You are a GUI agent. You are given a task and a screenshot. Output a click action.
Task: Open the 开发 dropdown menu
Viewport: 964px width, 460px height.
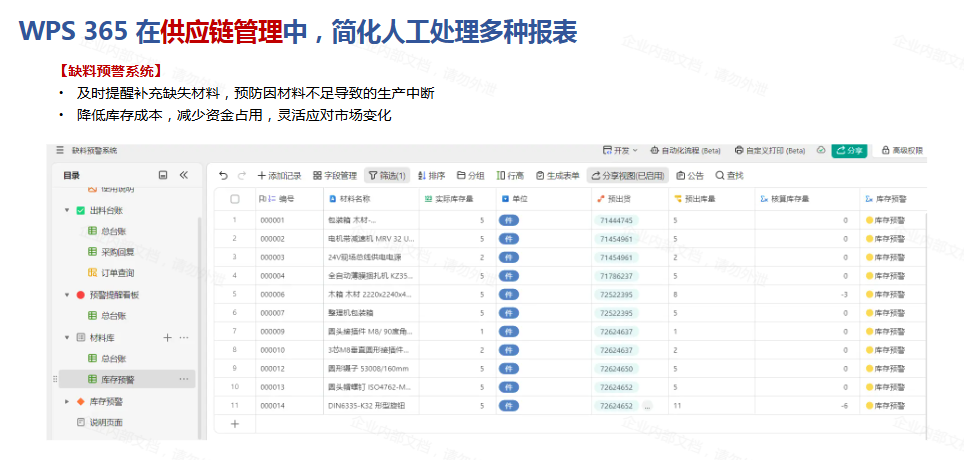coord(620,150)
